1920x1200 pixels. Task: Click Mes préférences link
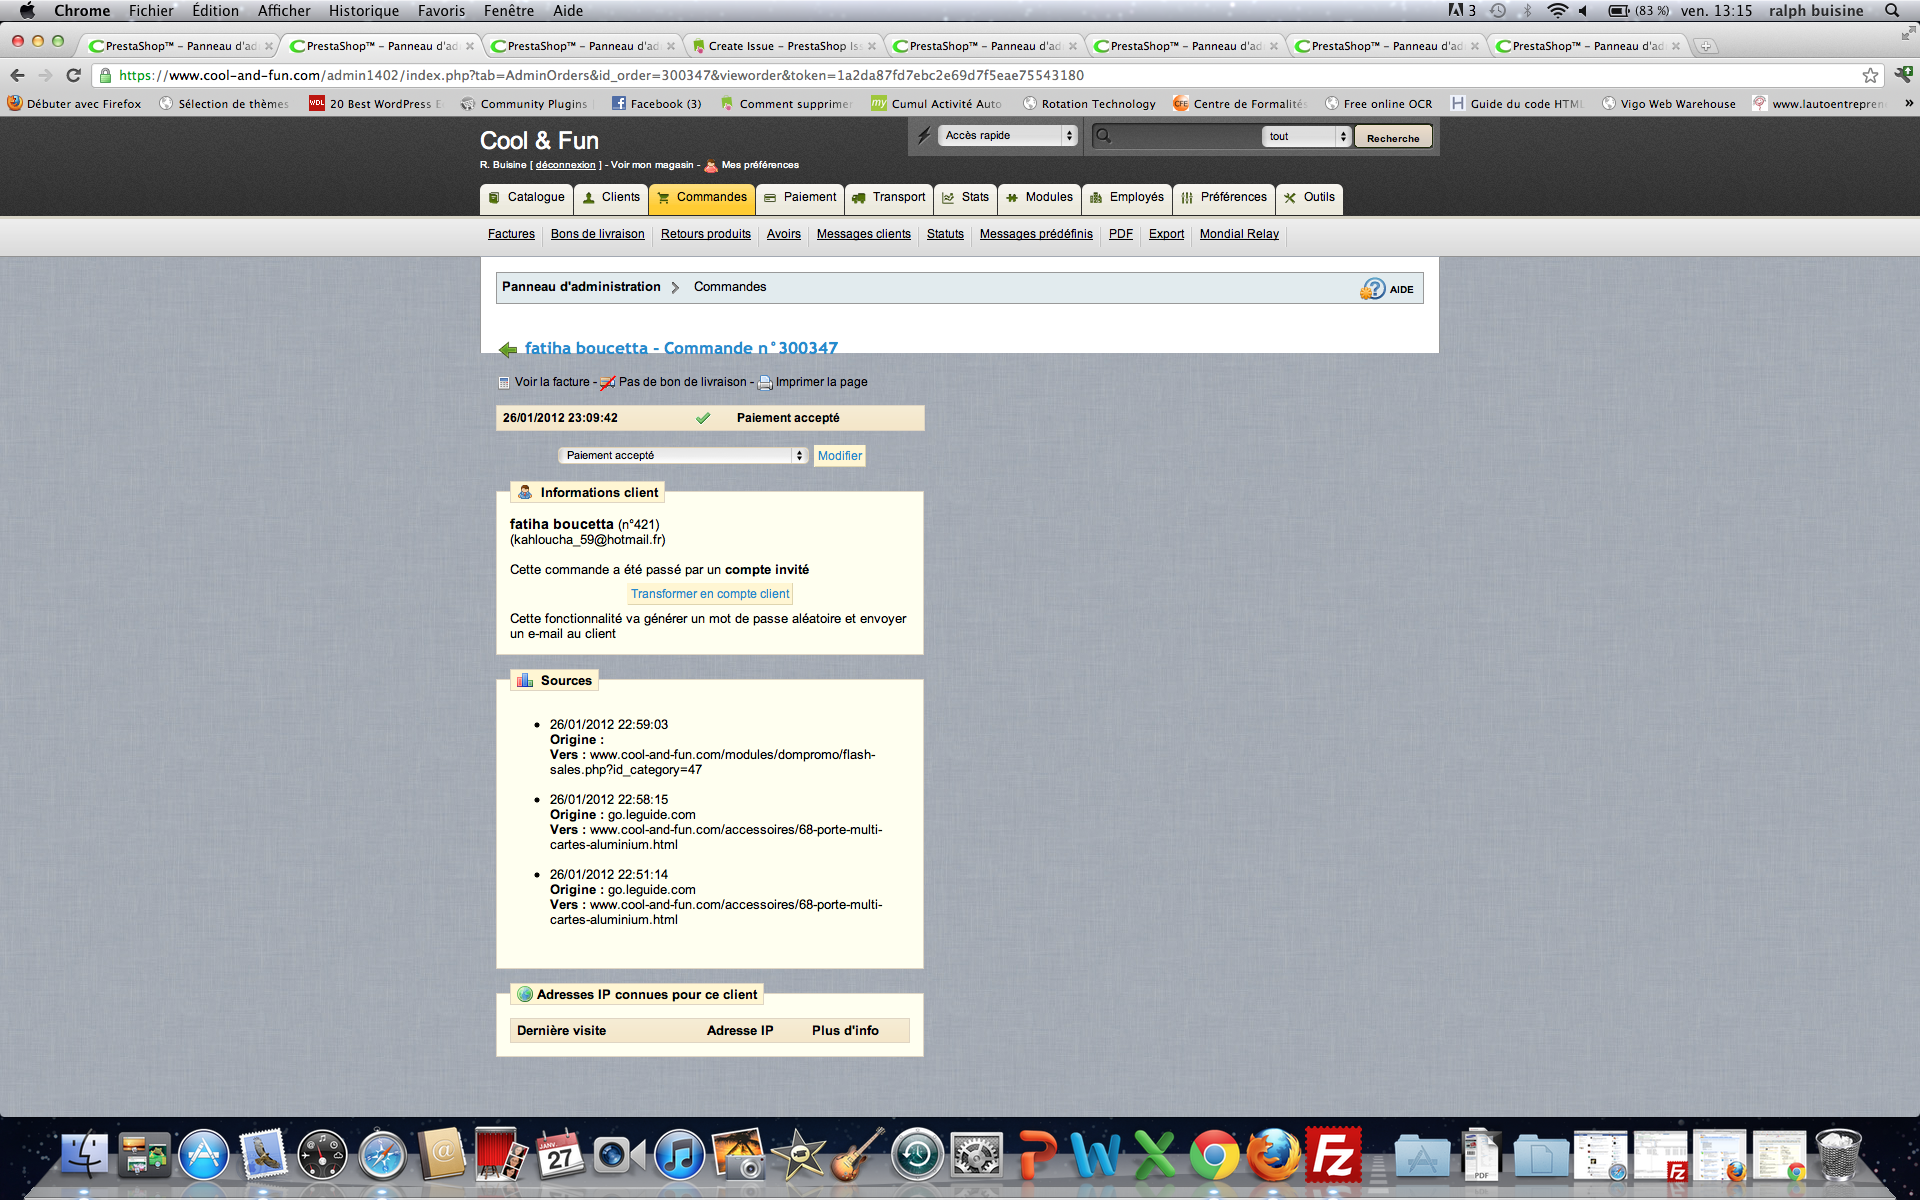pos(760,165)
